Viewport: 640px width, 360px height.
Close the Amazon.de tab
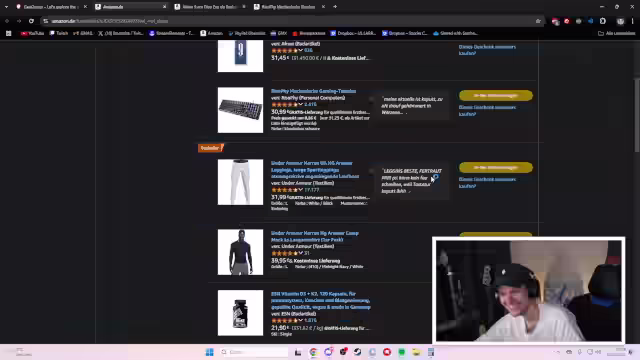[x=164, y=7]
